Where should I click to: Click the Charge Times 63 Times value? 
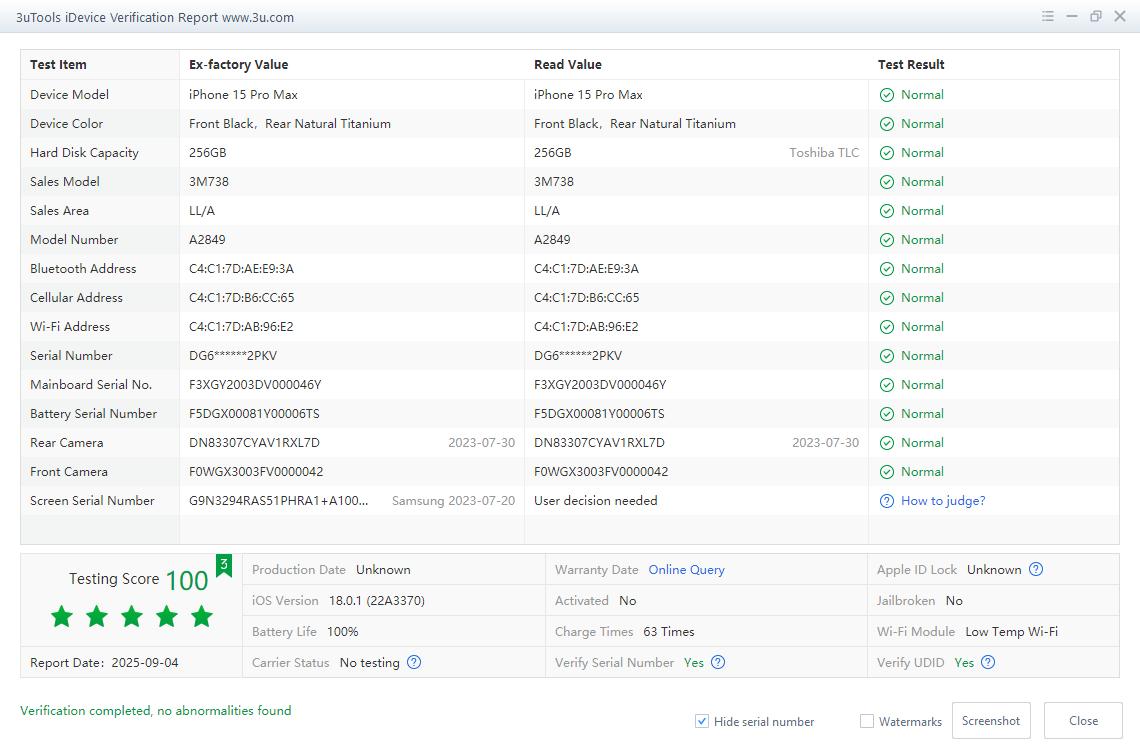[668, 632]
